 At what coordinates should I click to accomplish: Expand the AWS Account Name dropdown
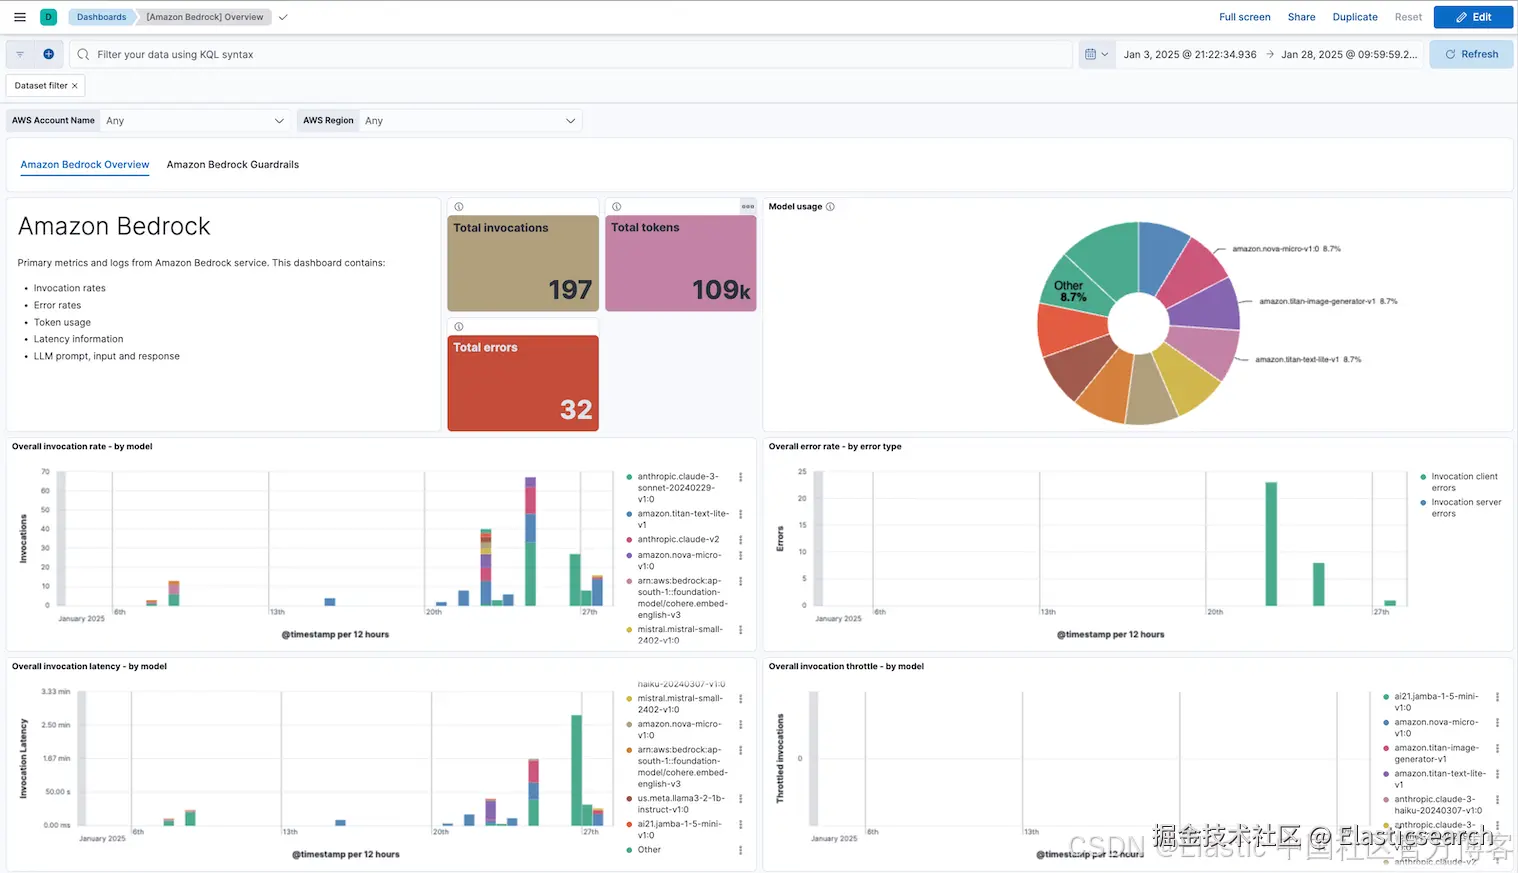pyautogui.click(x=195, y=121)
